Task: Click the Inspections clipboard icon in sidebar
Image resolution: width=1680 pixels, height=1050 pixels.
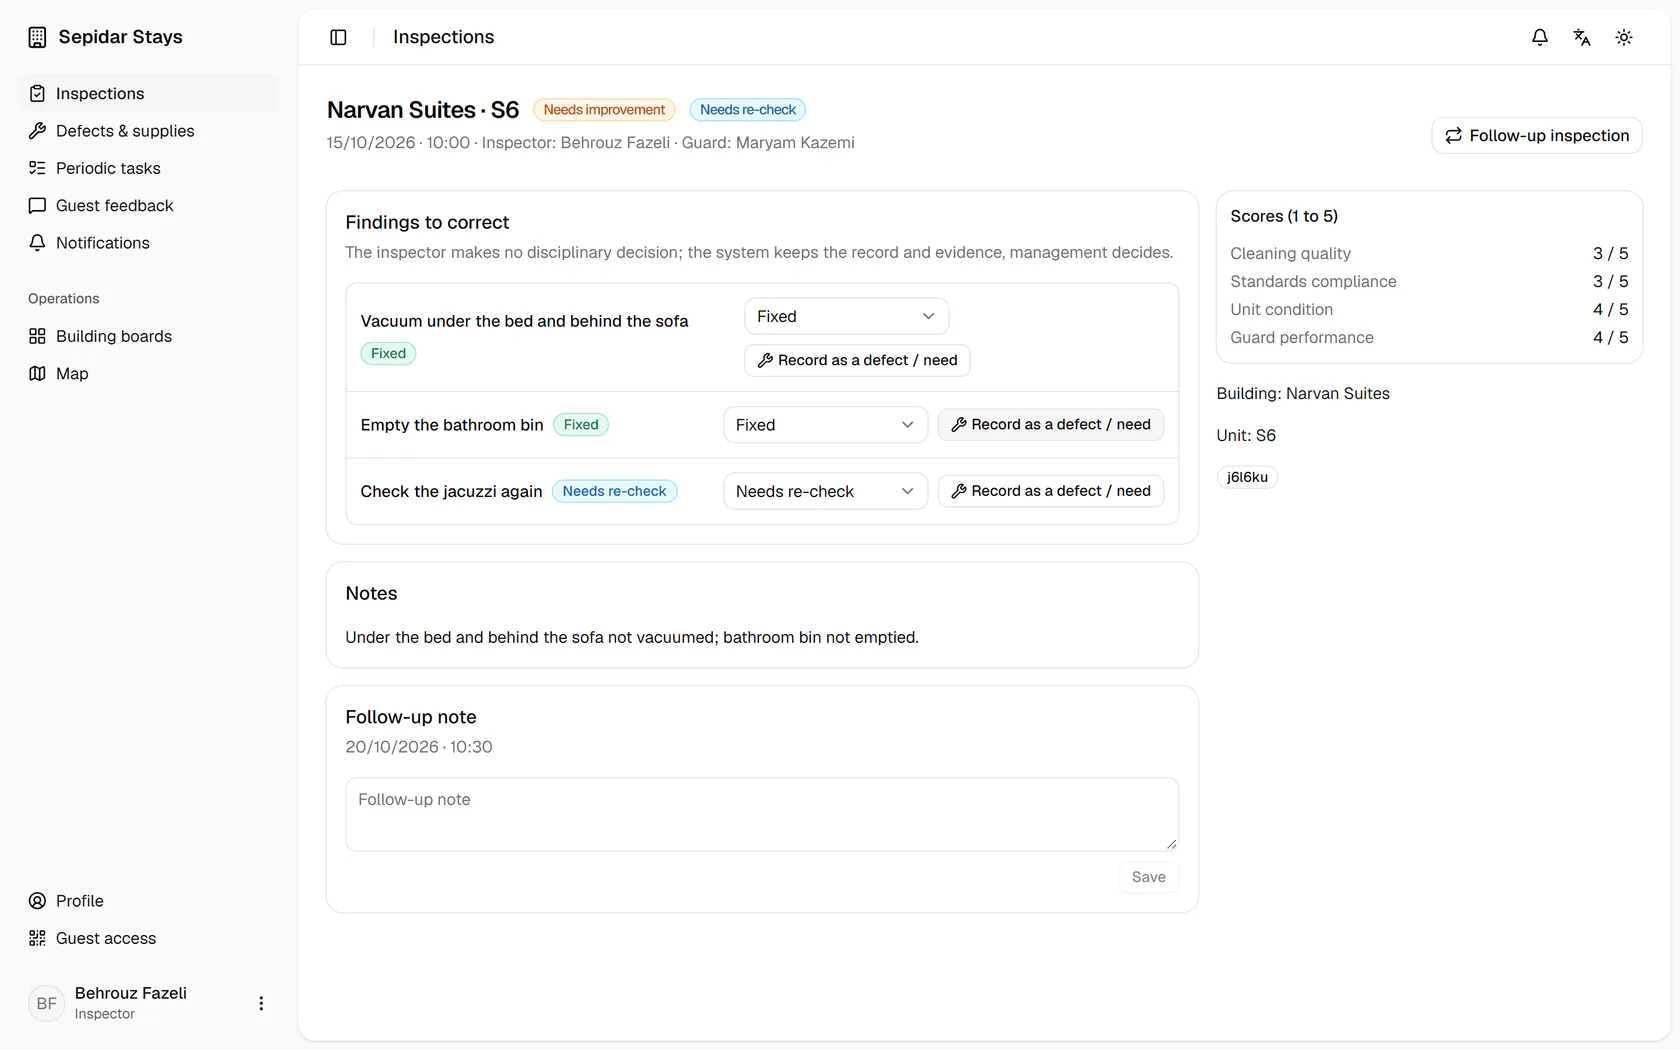Action: point(37,93)
